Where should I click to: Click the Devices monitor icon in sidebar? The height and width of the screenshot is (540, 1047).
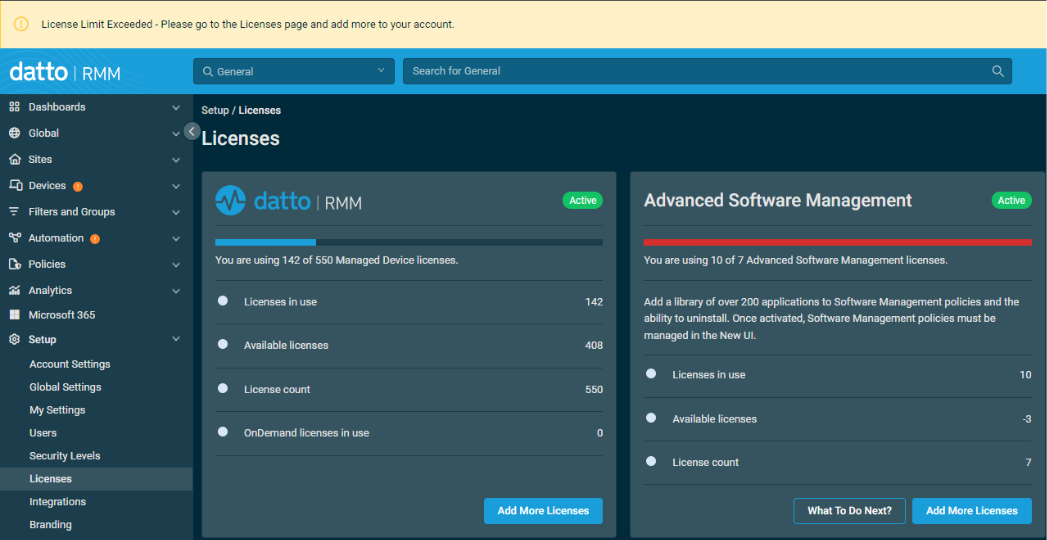point(15,186)
